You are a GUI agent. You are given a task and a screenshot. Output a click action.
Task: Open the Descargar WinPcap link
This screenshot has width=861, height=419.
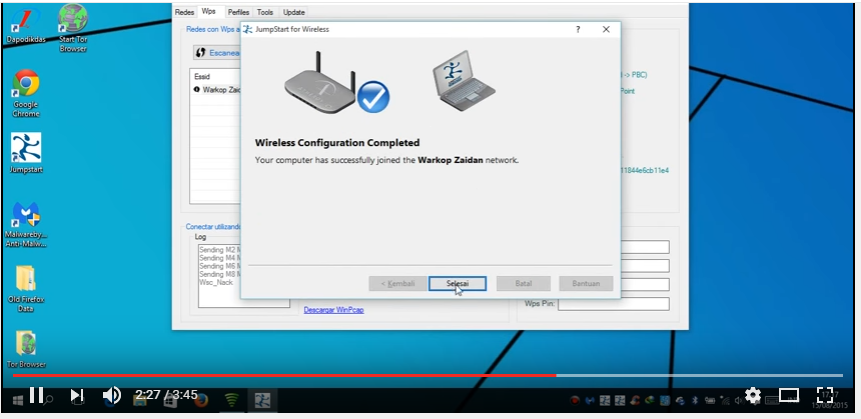pyautogui.click(x=333, y=310)
